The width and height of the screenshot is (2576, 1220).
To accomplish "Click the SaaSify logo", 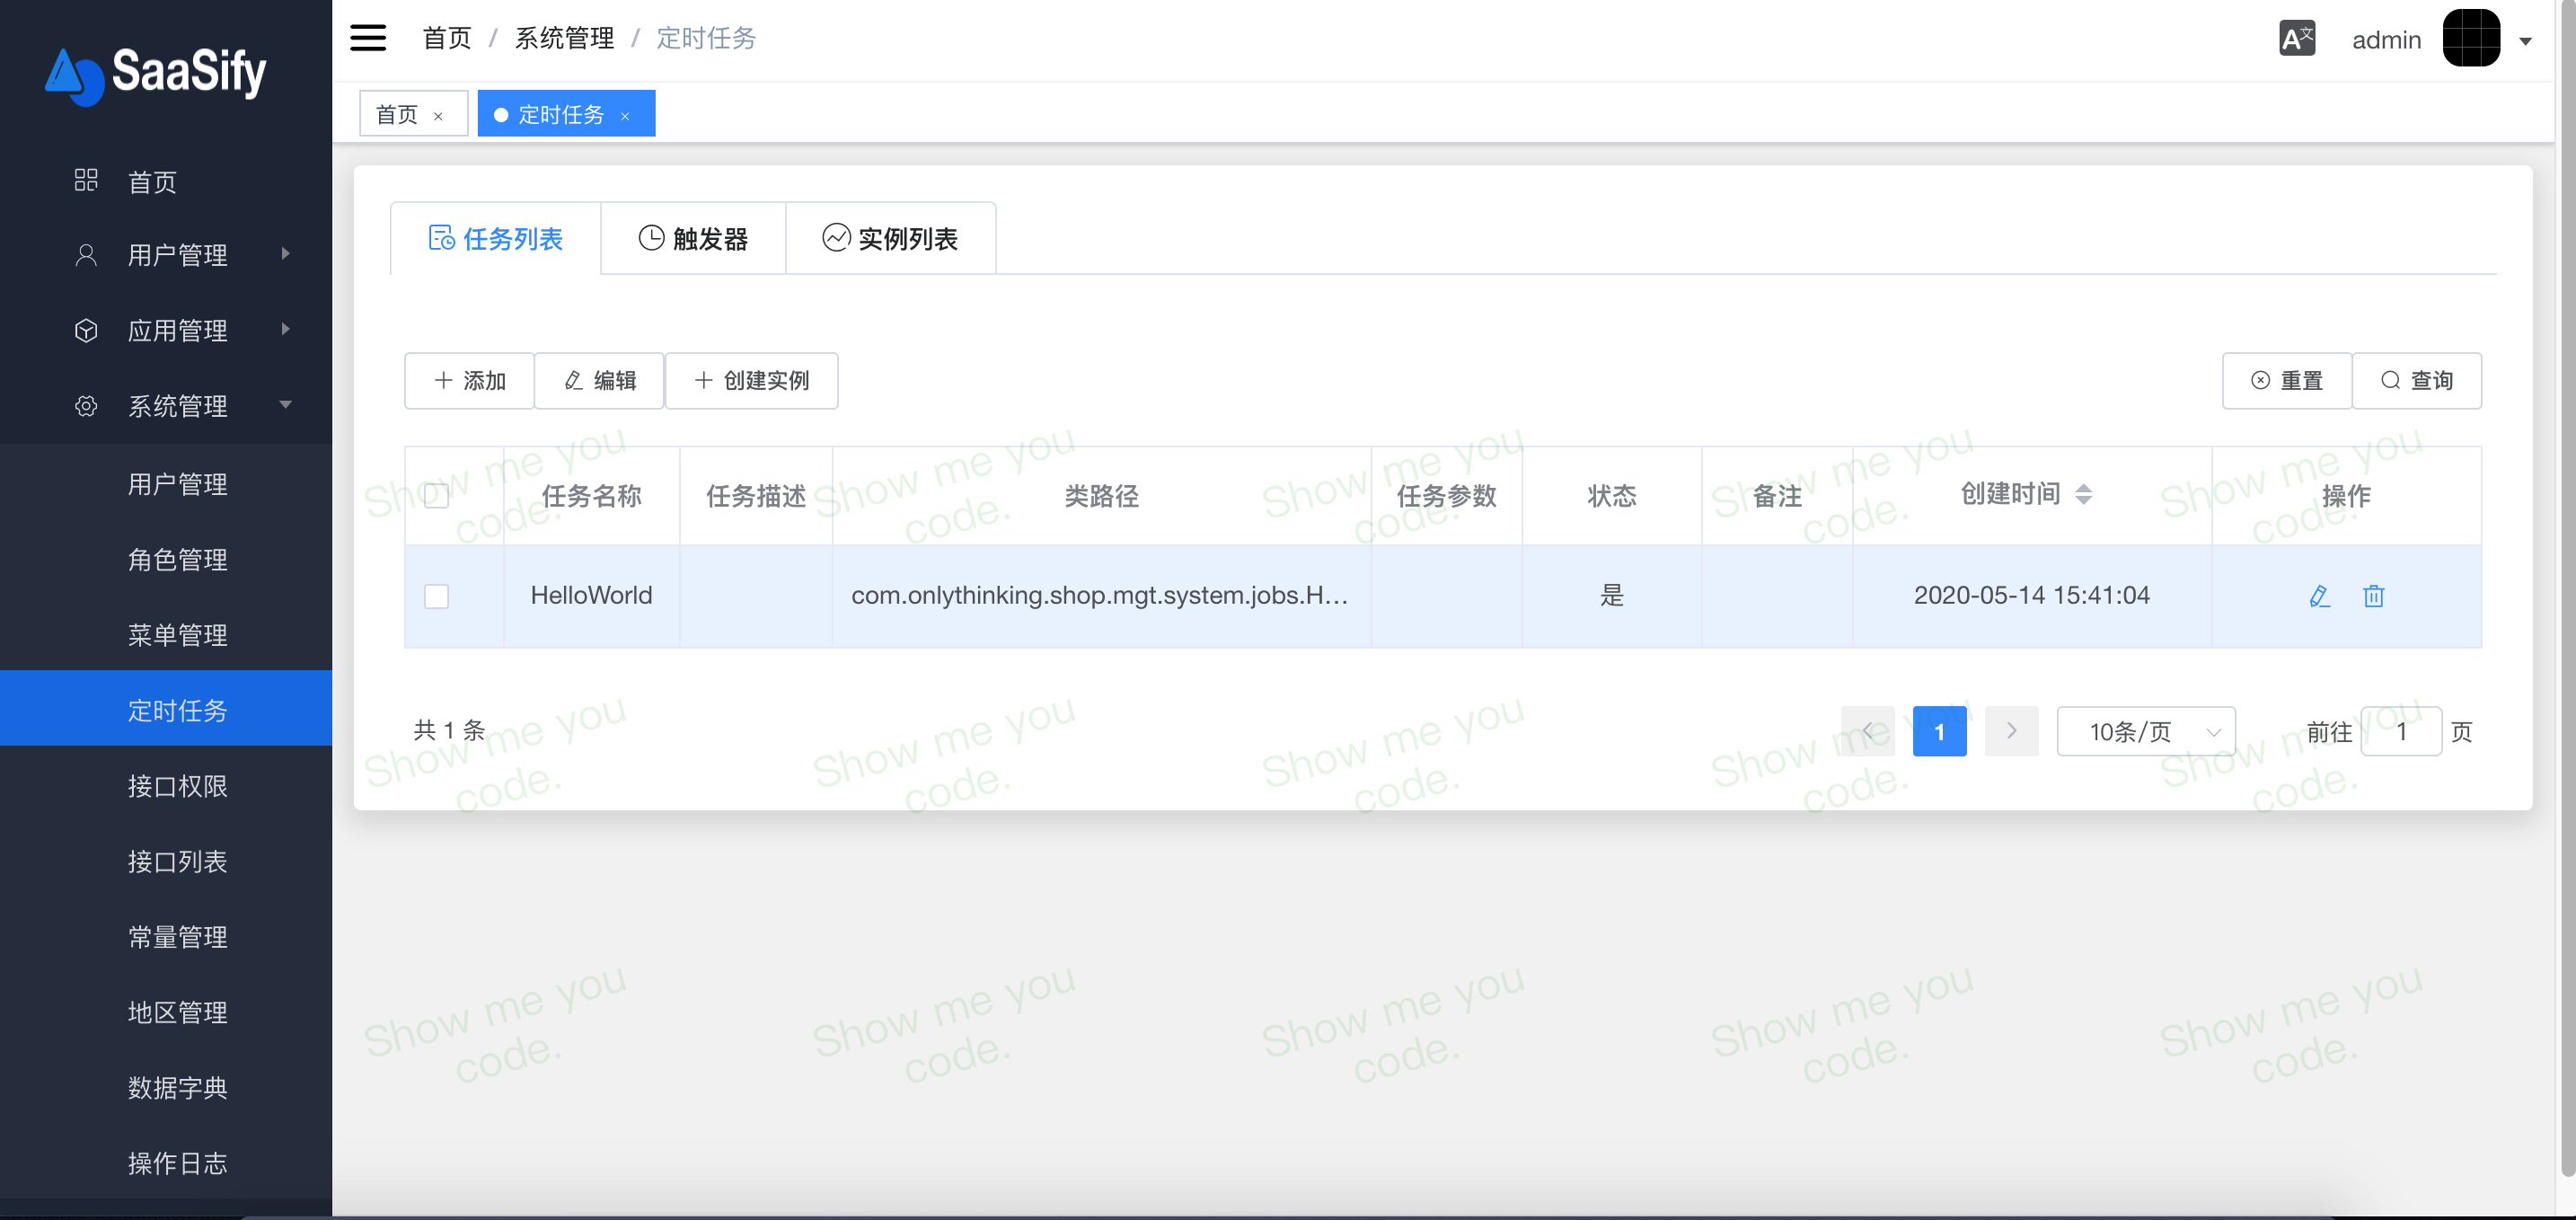I will (x=157, y=72).
